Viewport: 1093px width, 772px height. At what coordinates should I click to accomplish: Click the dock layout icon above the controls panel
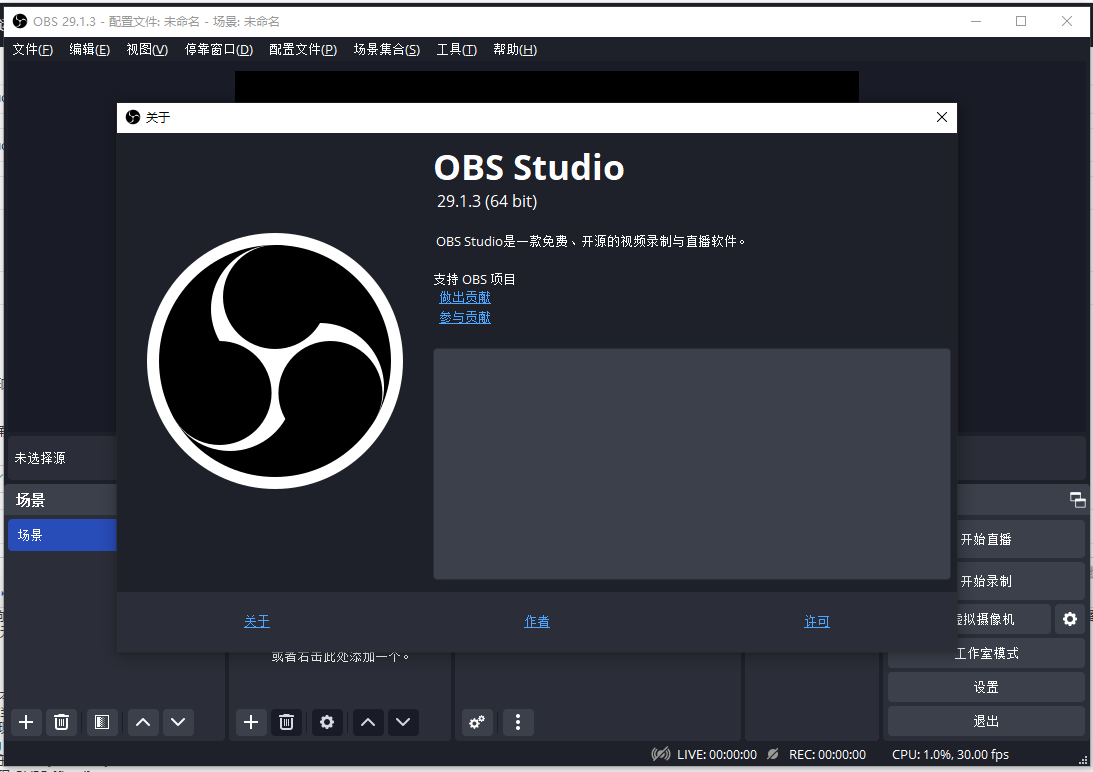(1077, 499)
